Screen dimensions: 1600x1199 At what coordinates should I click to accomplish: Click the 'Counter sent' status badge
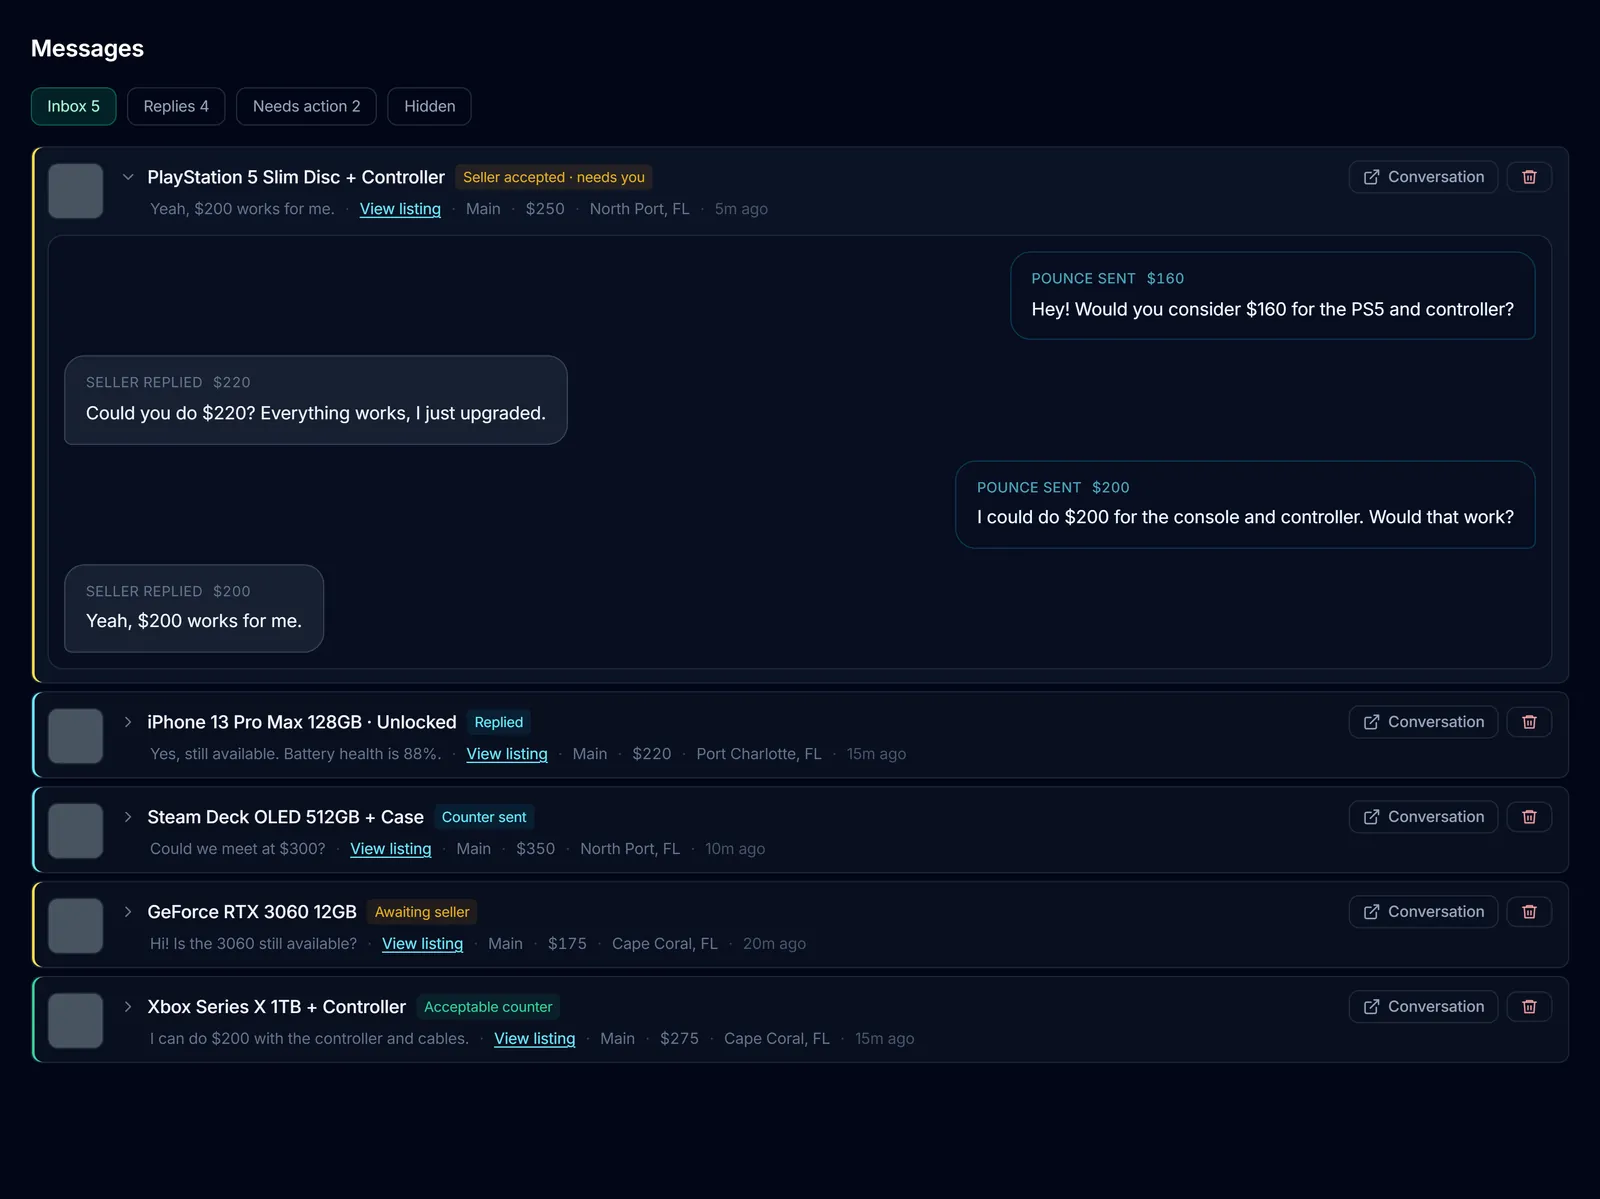pyautogui.click(x=484, y=817)
